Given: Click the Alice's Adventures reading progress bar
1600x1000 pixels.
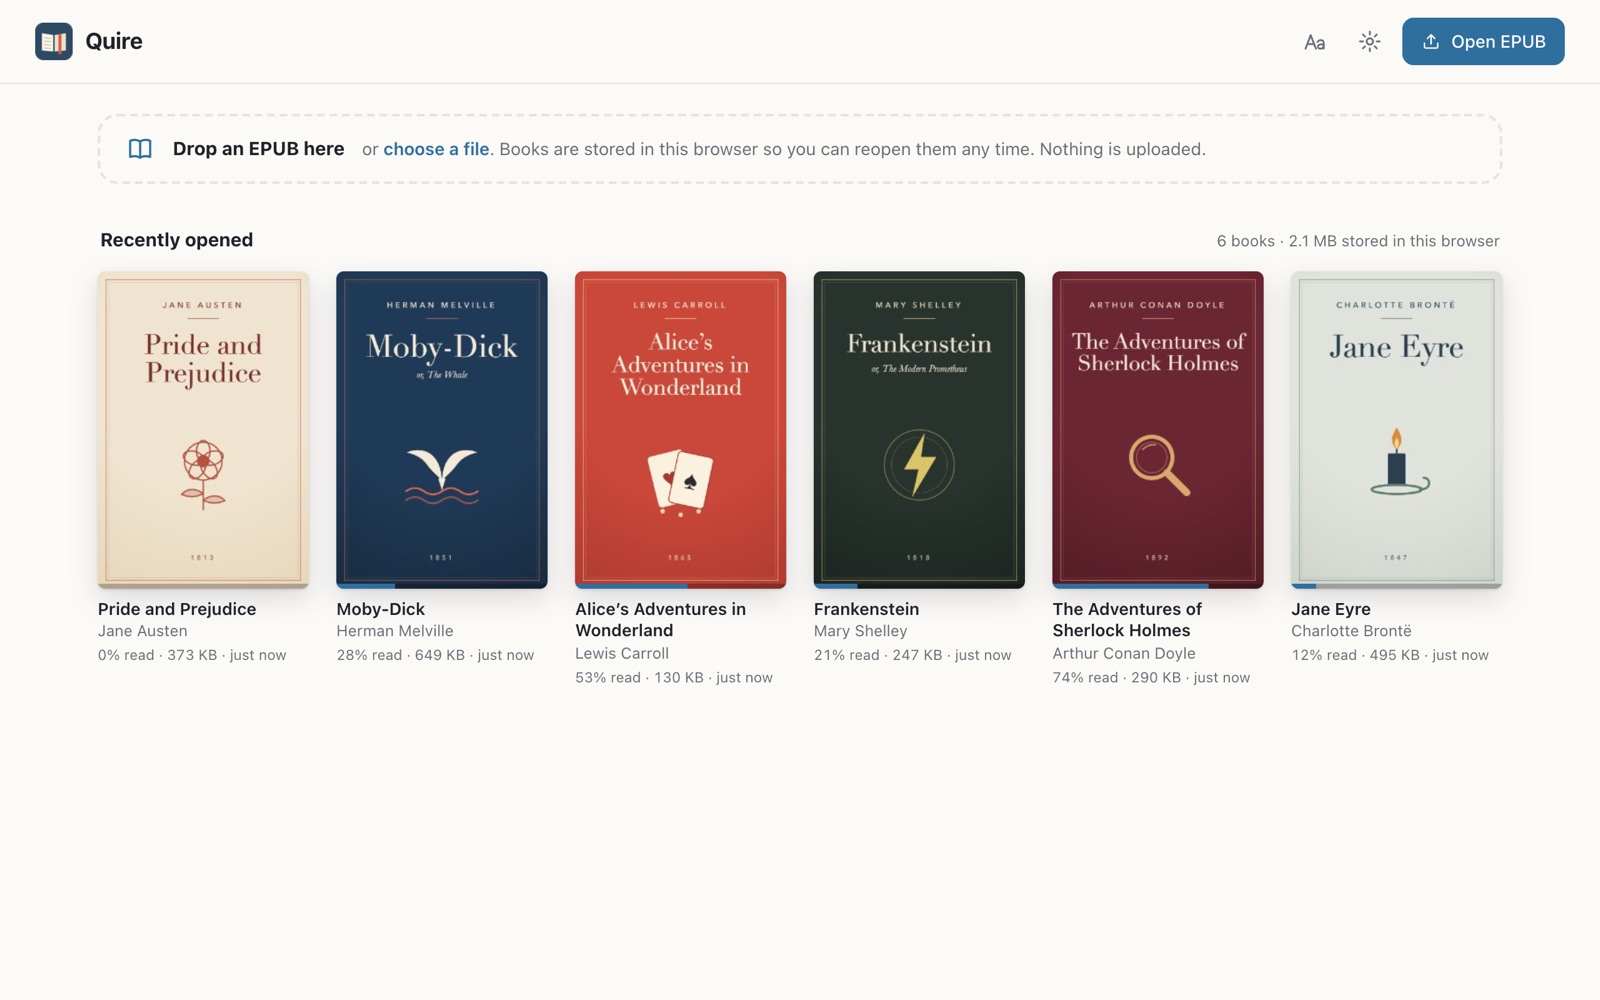Looking at the screenshot, I should [680, 586].
